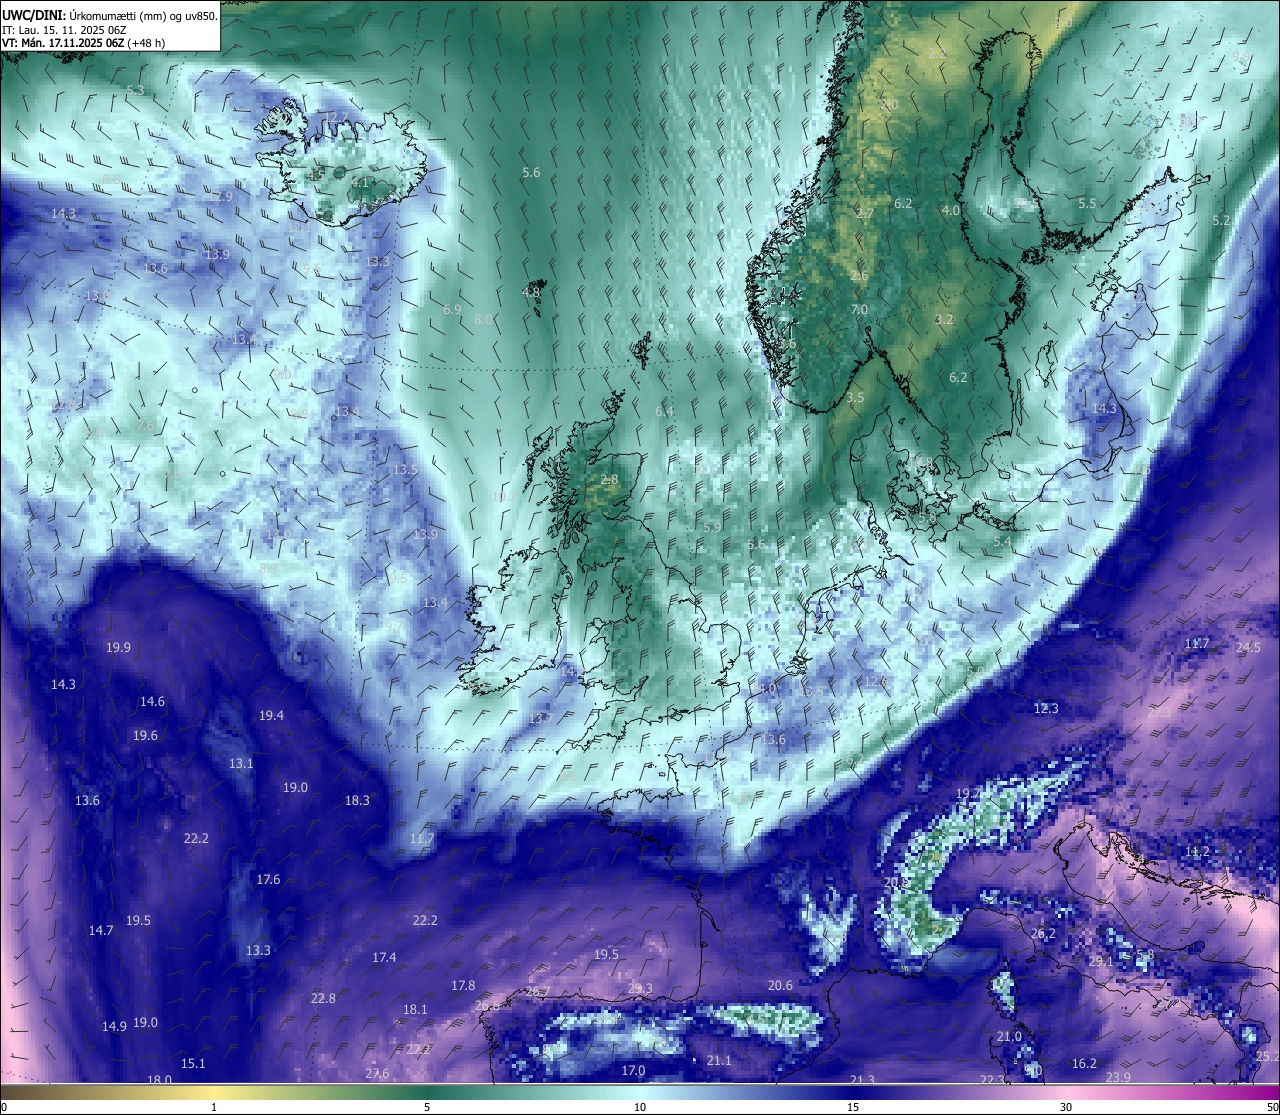This screenshot has height=1115, width=1280.
Task: Click the 17.4 precipitation value
Action: (x=384, y=958)
